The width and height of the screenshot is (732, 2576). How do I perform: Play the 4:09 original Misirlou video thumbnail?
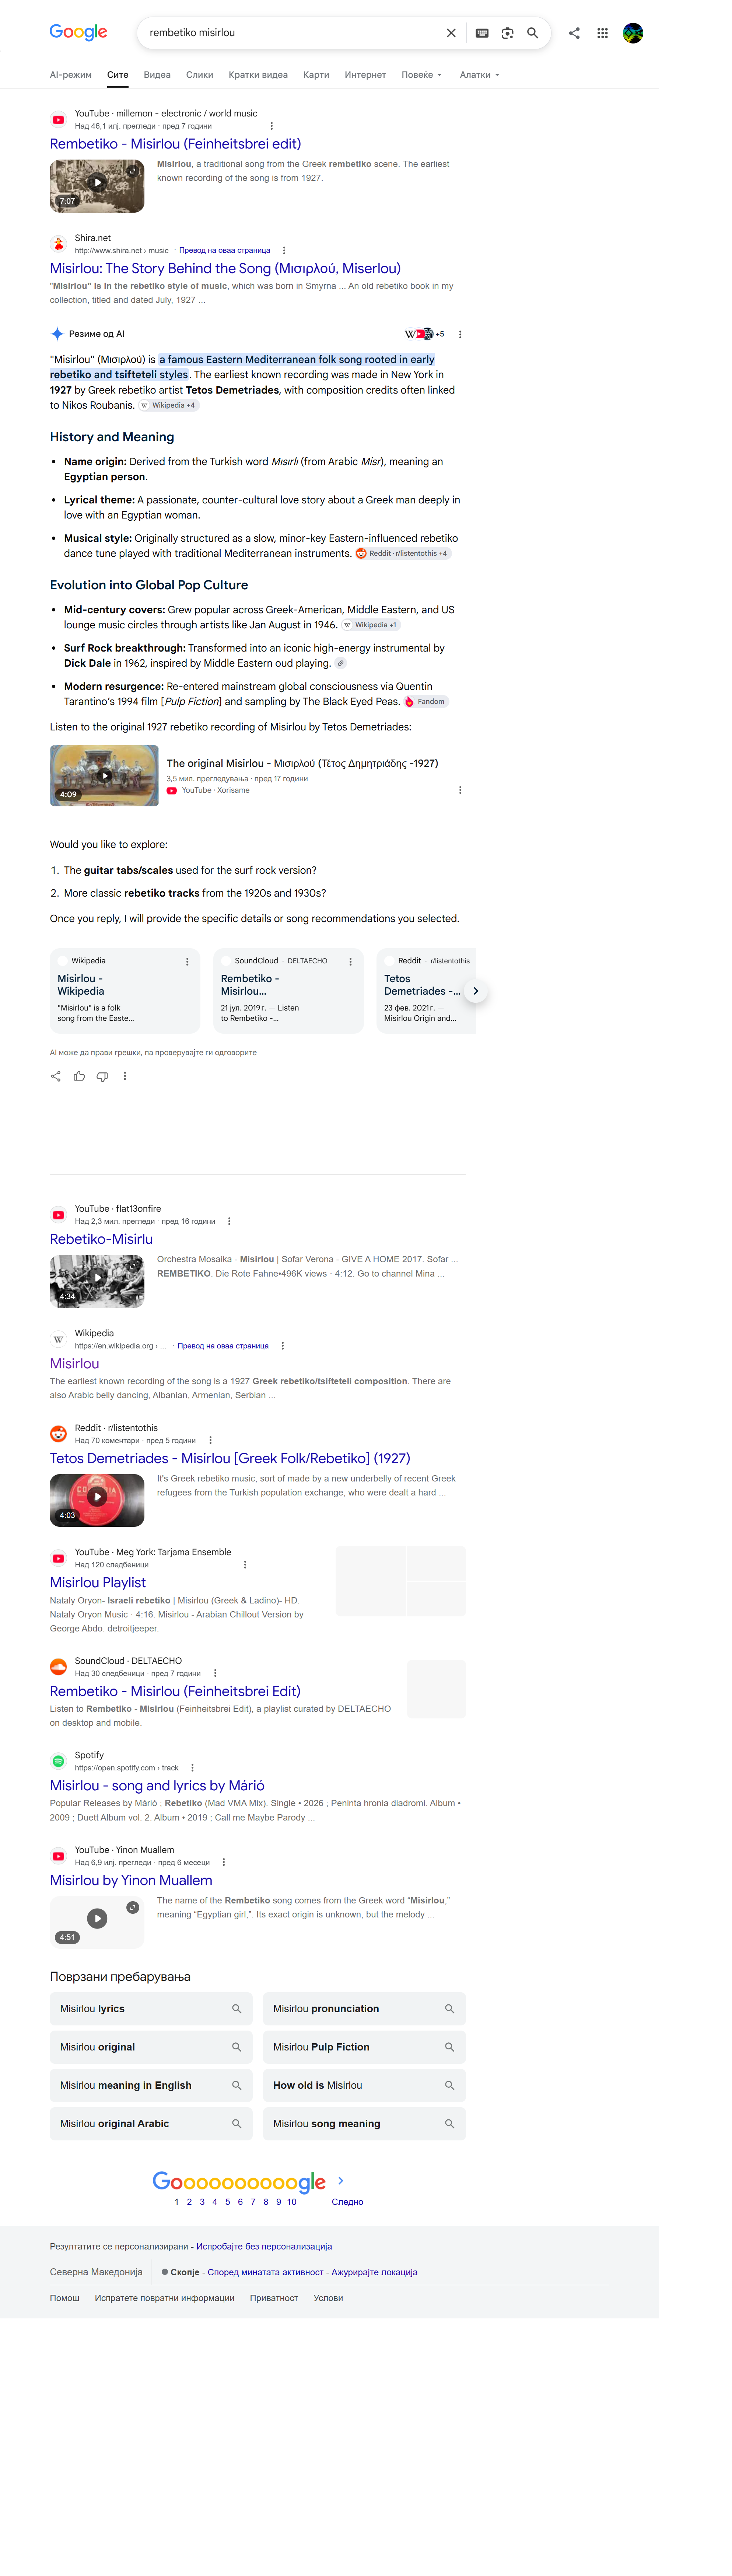(104, 776)
